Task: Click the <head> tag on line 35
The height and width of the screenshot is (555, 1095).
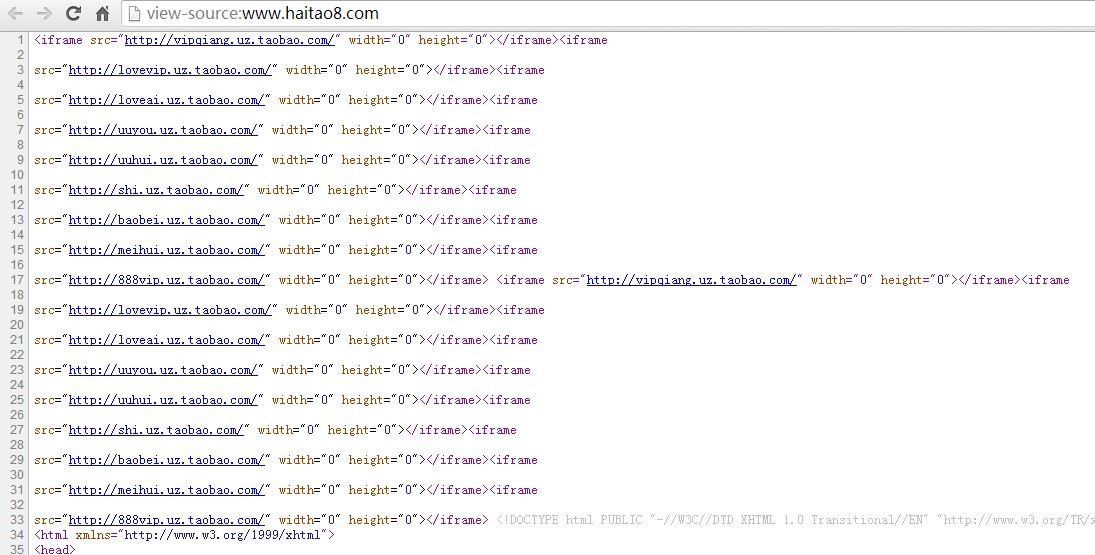Action: pos(54,549)
